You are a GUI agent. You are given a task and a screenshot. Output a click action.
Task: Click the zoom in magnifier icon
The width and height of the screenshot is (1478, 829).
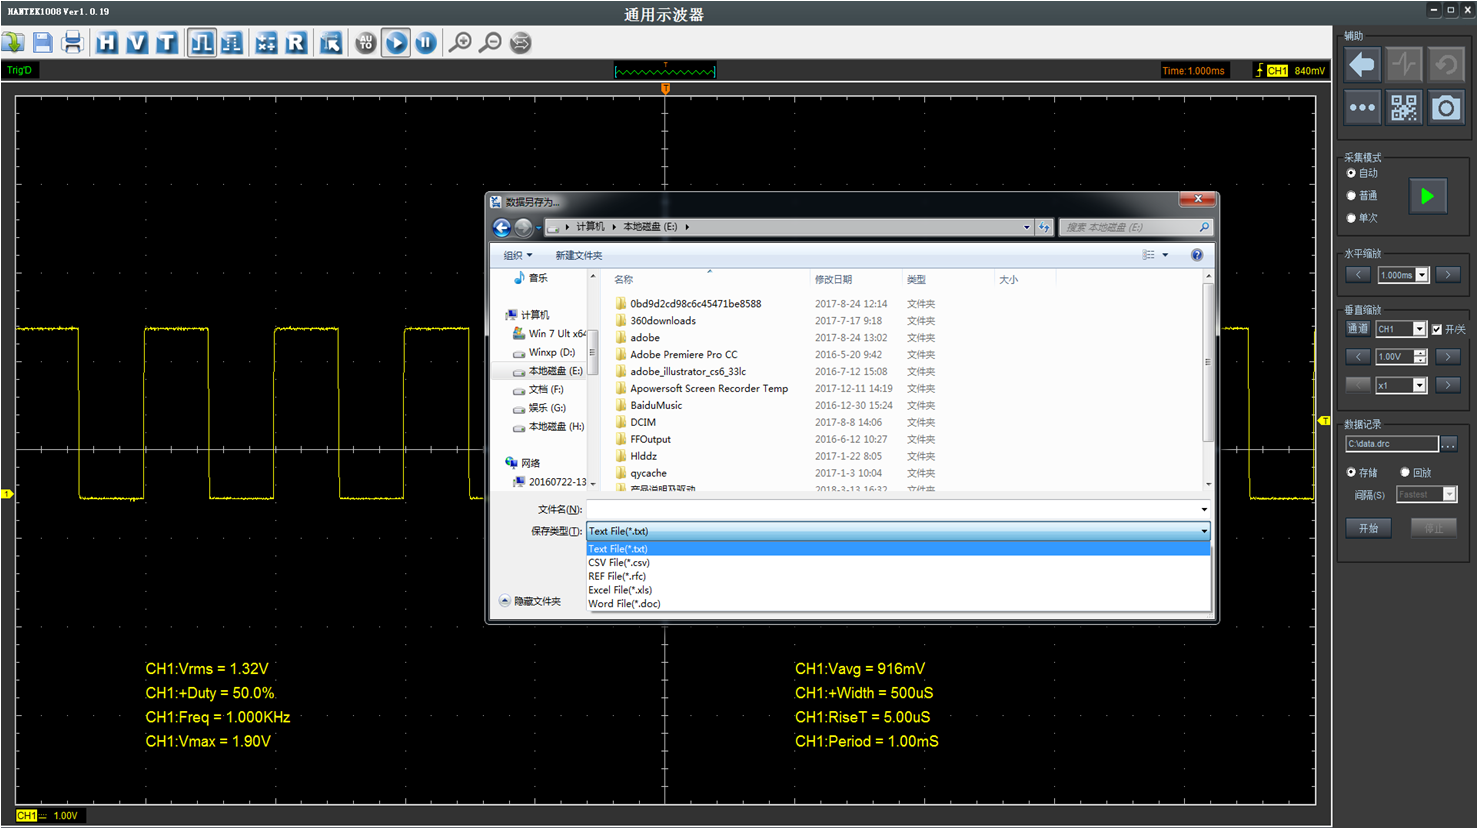(x=460, y=43)
